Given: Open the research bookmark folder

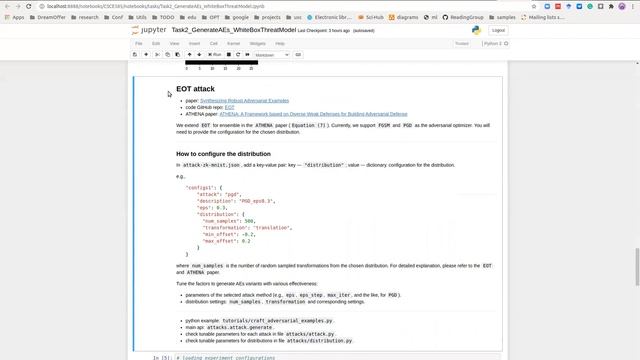Looking at the screenshot, I should 85,18.
